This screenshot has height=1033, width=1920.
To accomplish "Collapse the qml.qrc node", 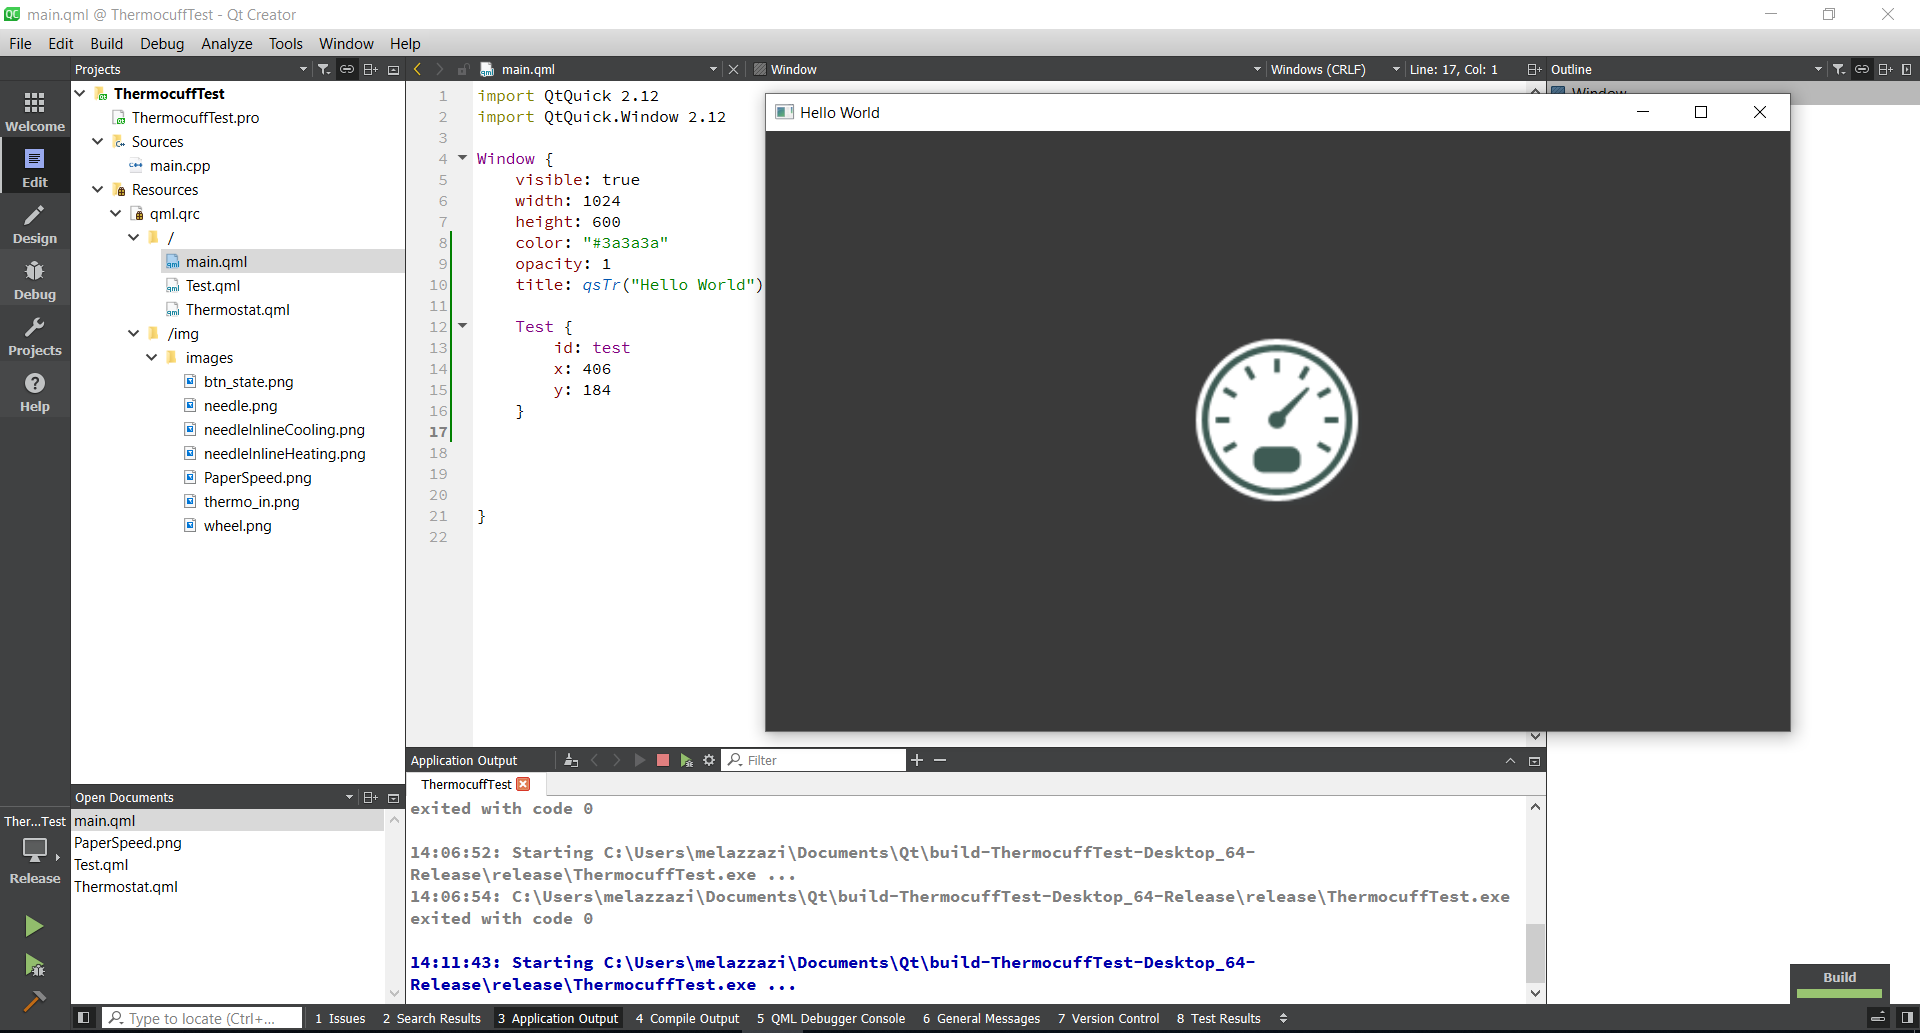I will 116,213.
